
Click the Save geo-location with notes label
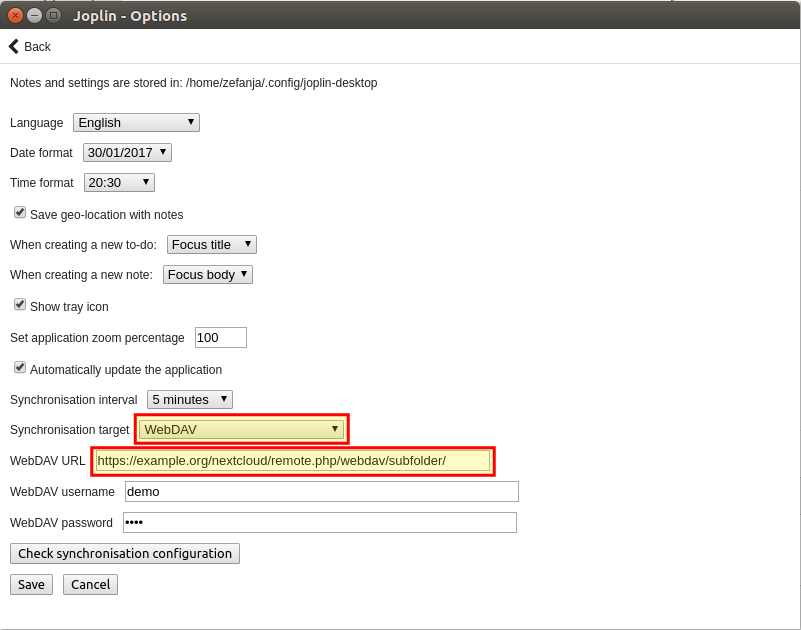click(107, 215)
